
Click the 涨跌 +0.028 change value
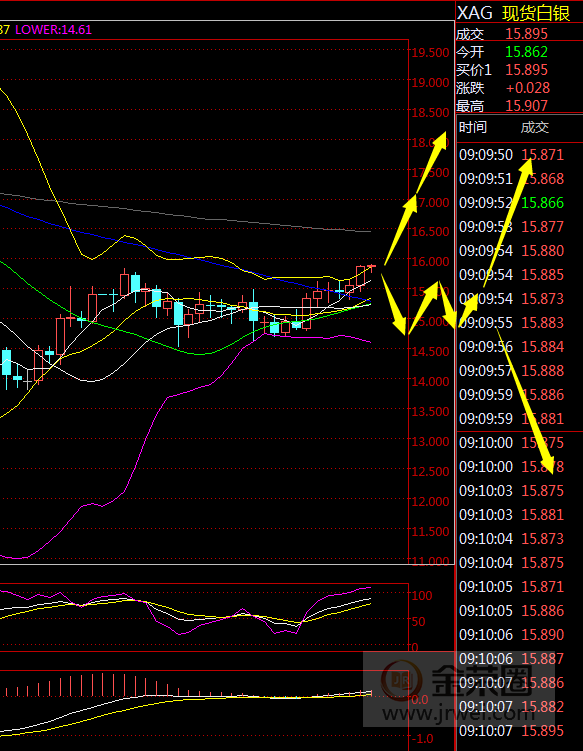tap(528, 88)
